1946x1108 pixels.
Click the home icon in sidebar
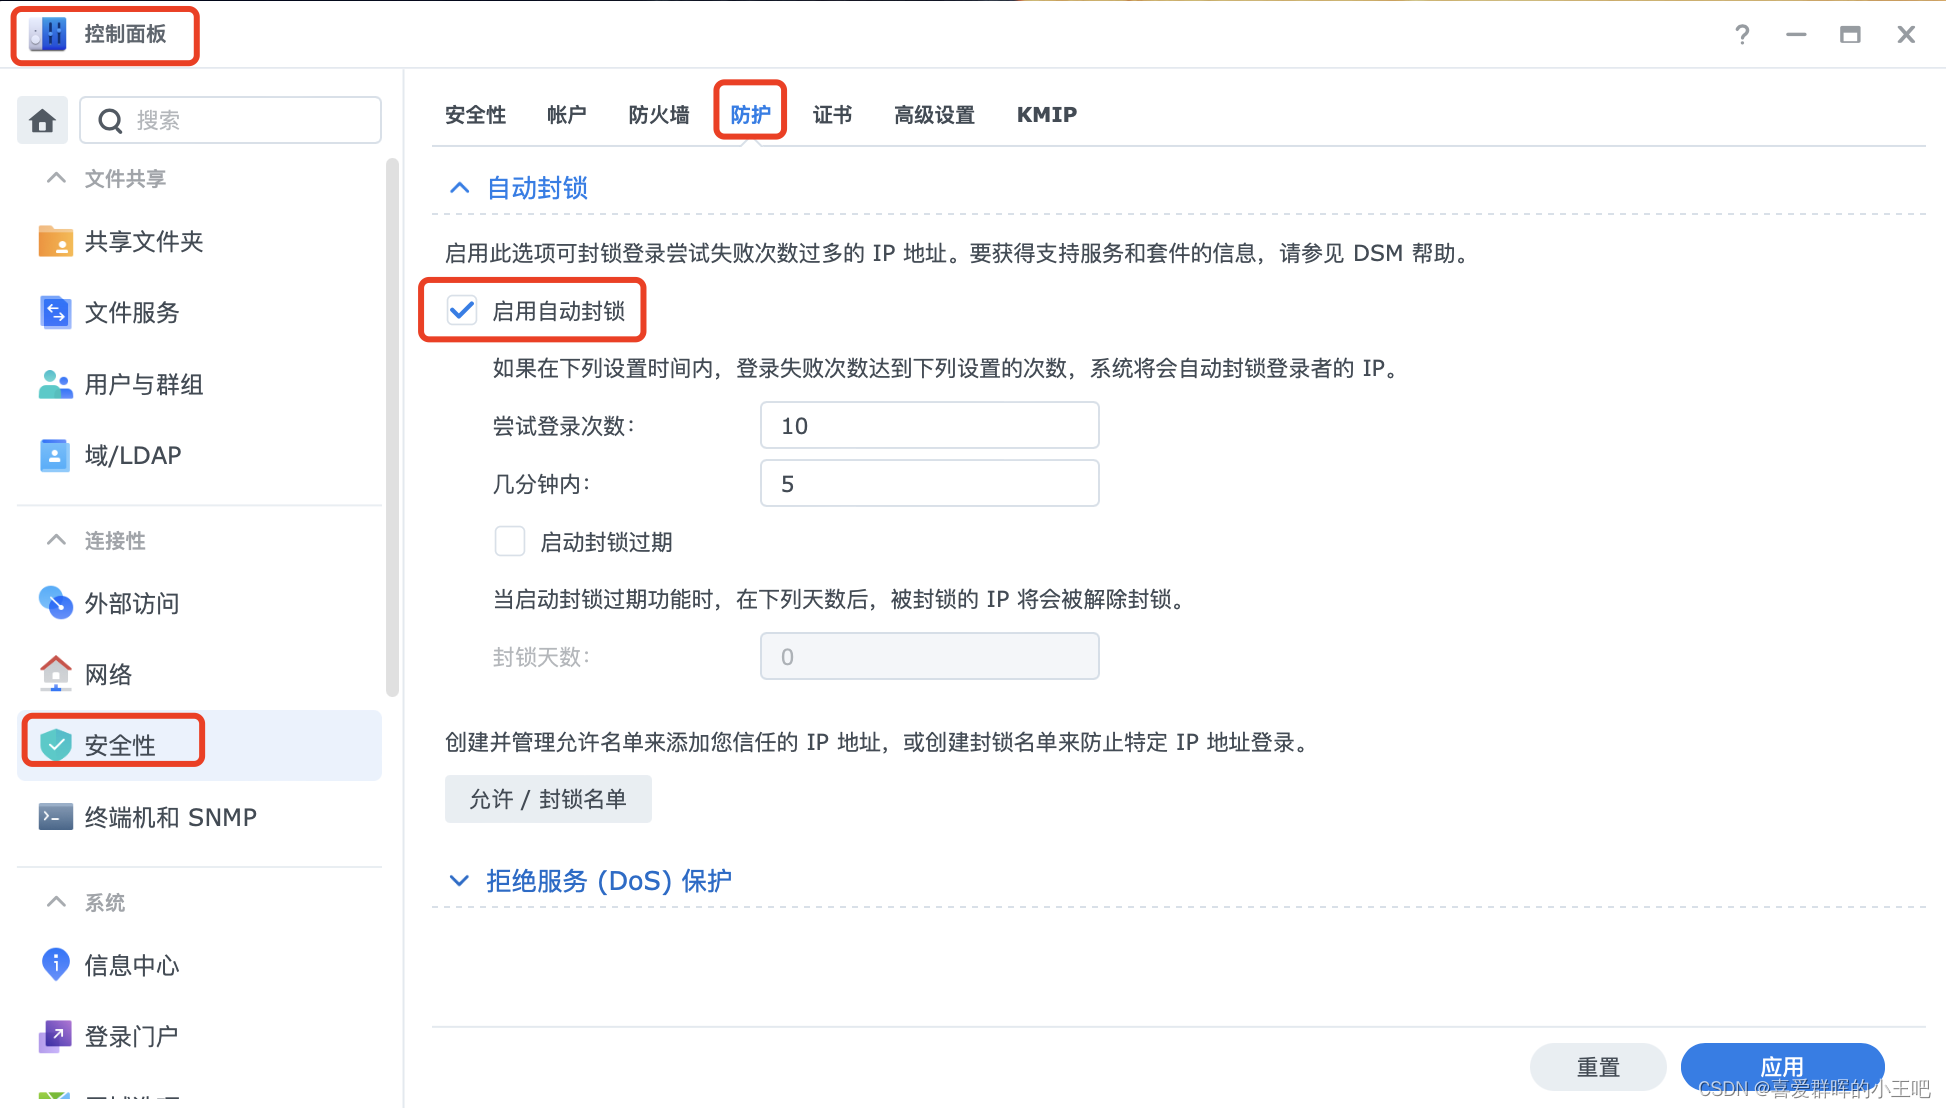tap(42, 121)
